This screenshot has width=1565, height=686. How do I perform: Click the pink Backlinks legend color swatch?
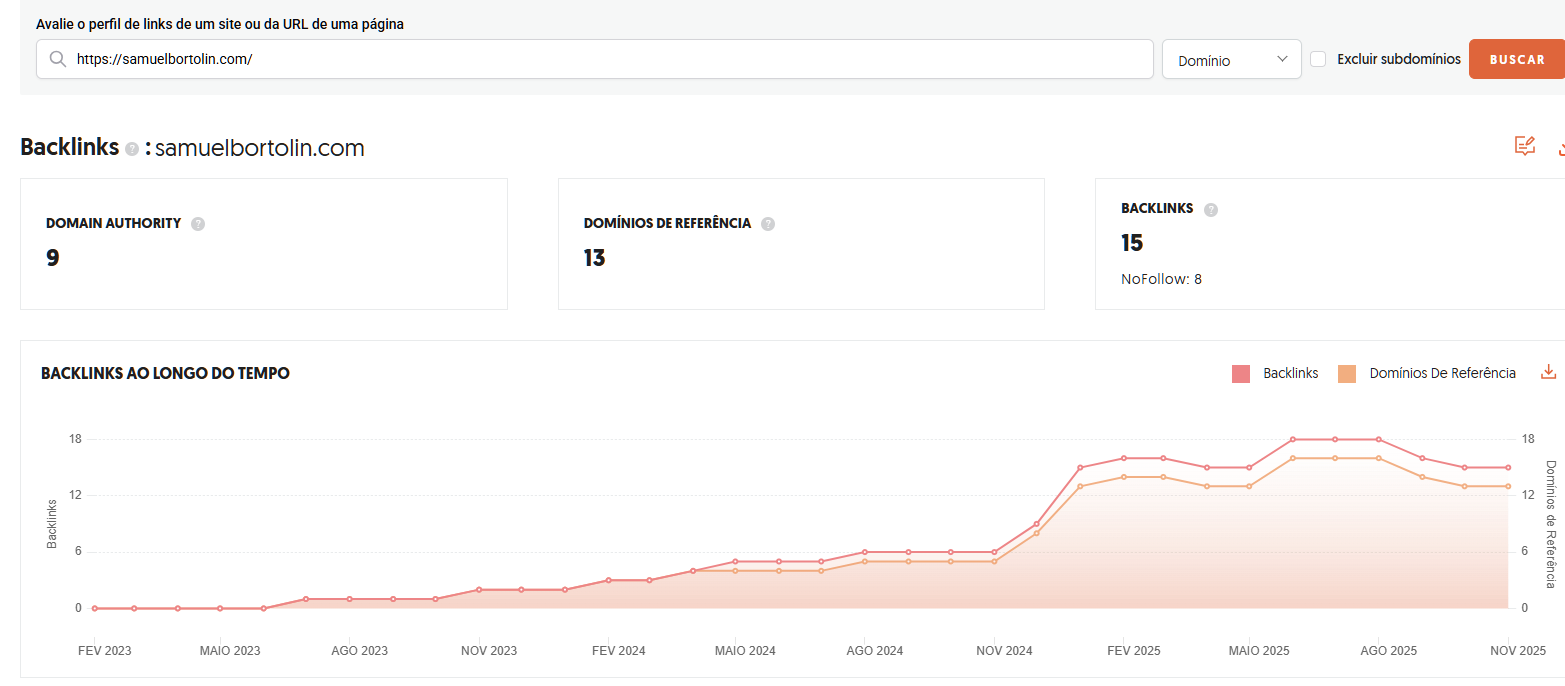(x=1243, y=372)
